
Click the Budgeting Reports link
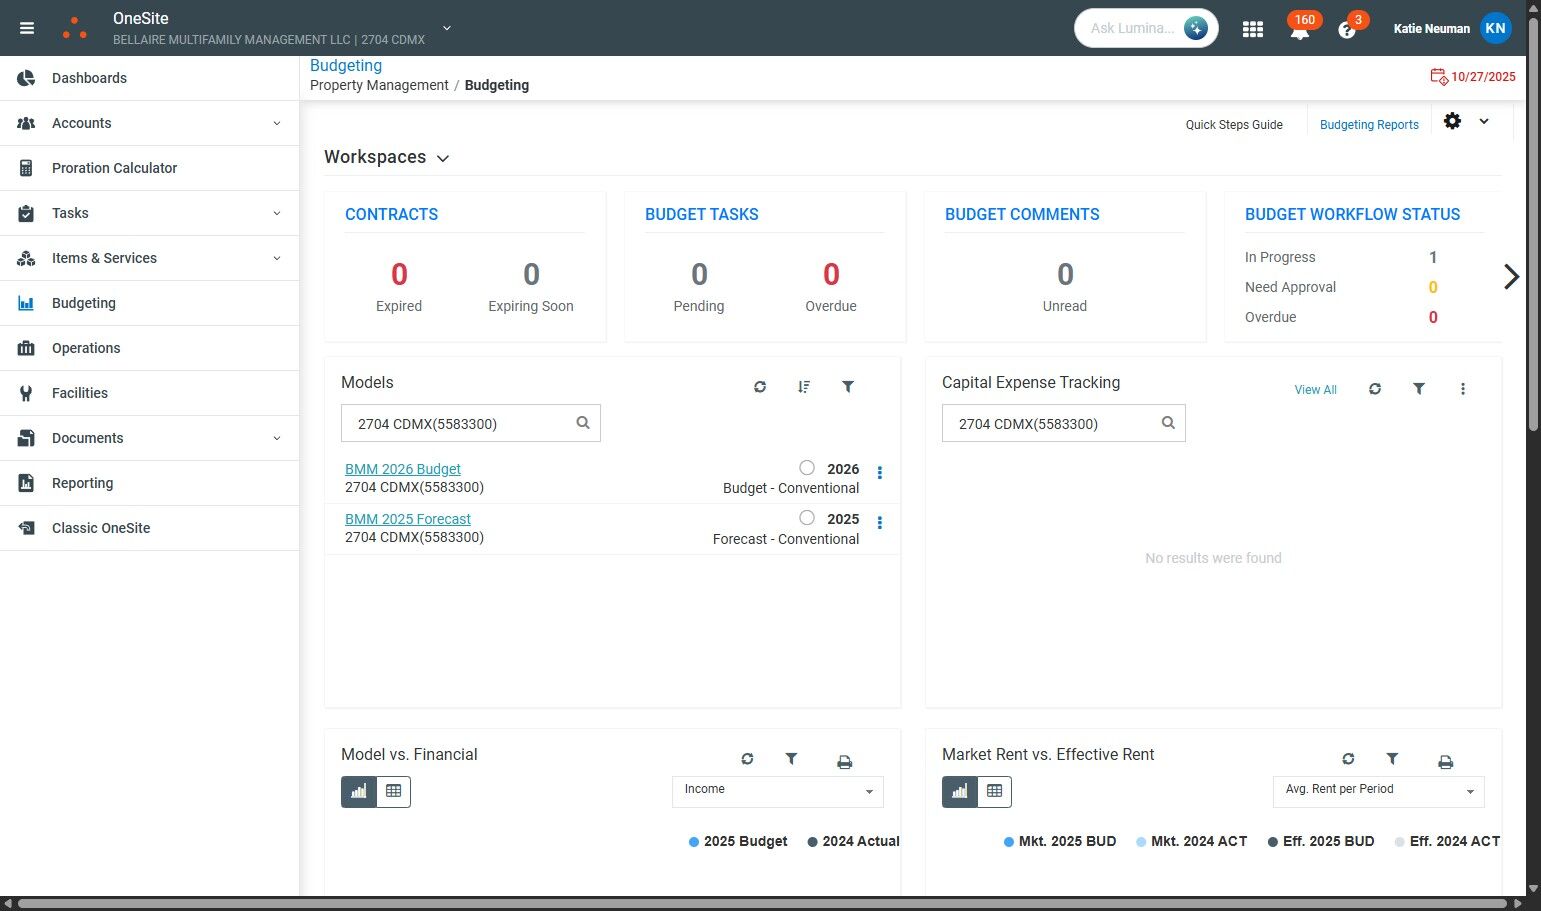click(x=1369, y=125)
